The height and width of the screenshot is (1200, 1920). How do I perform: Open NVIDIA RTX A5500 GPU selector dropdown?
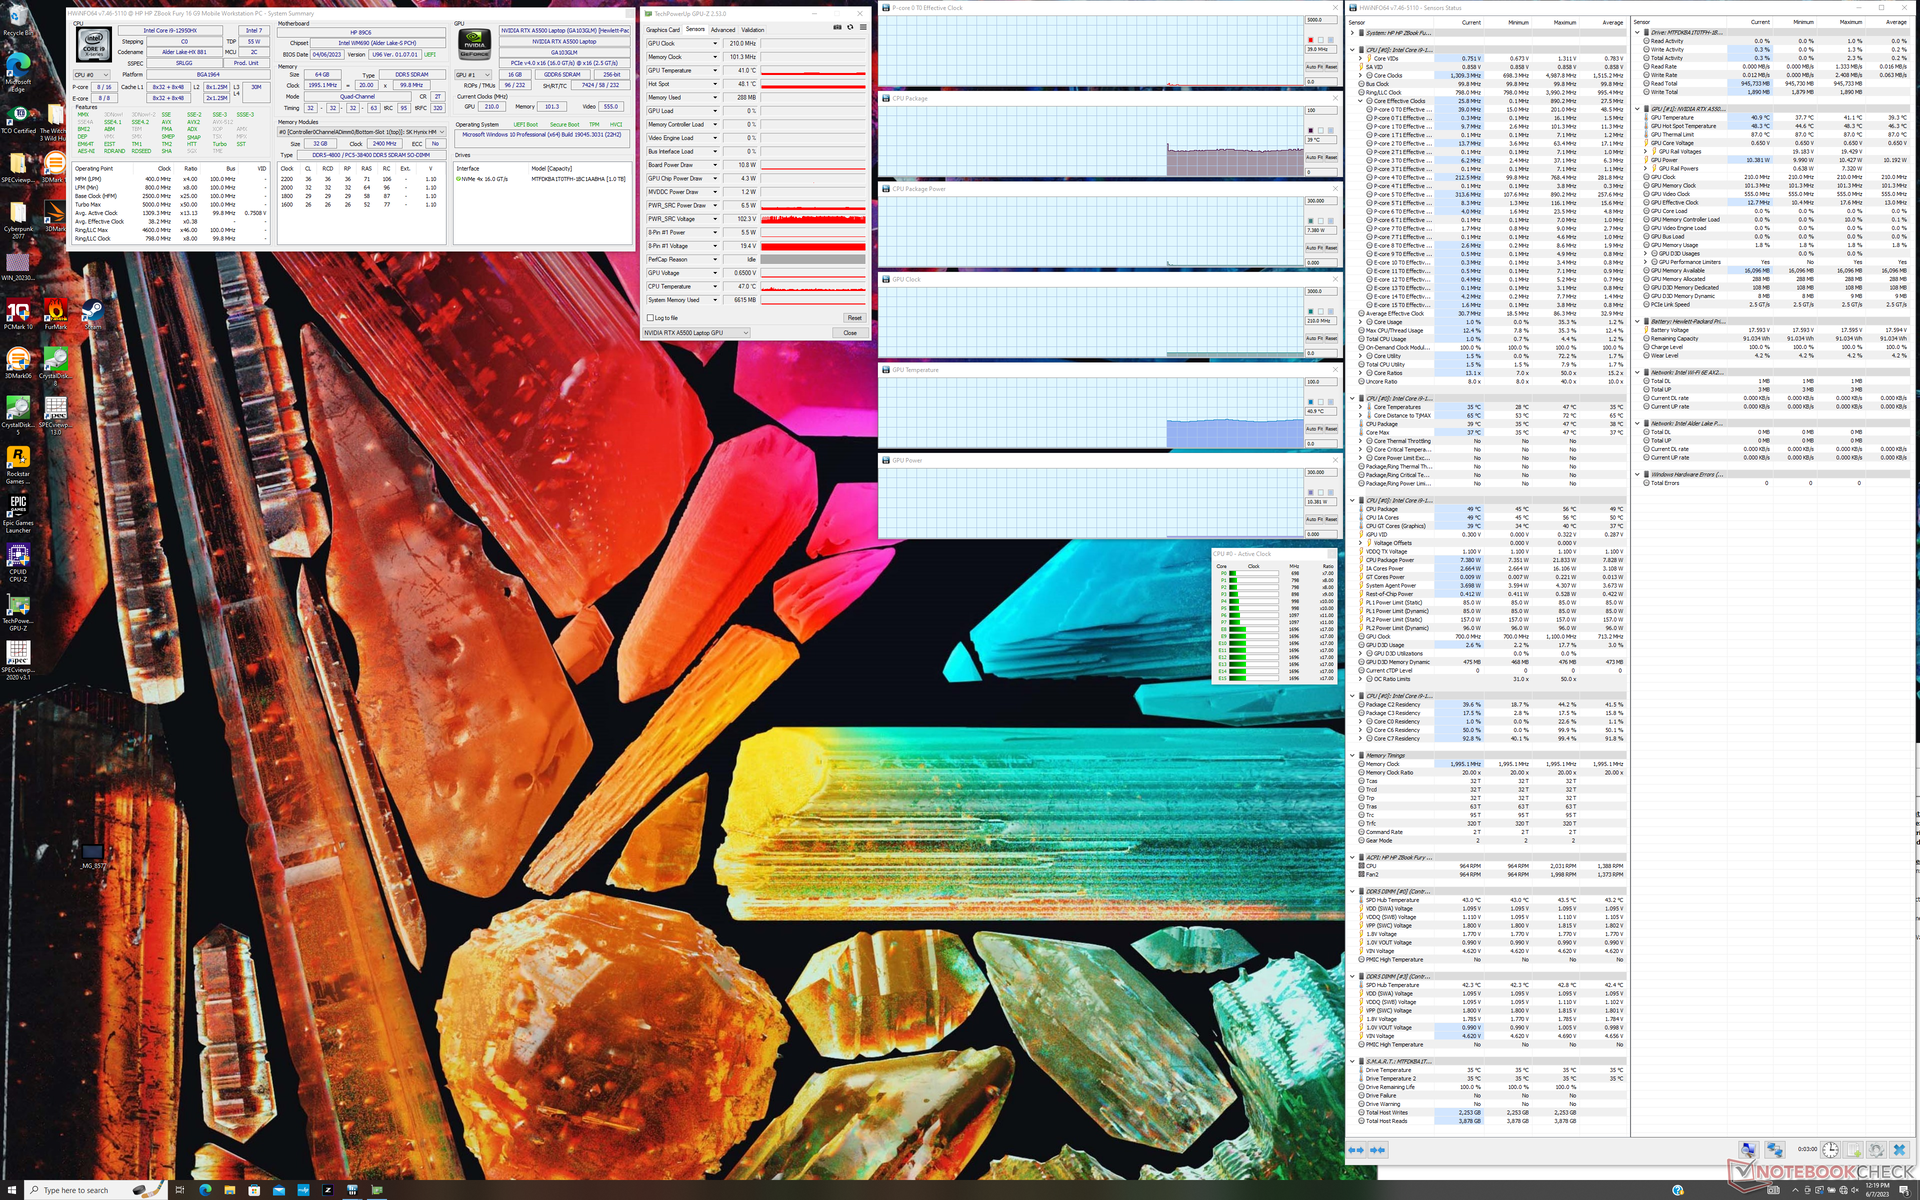click(x=696, y=332)
